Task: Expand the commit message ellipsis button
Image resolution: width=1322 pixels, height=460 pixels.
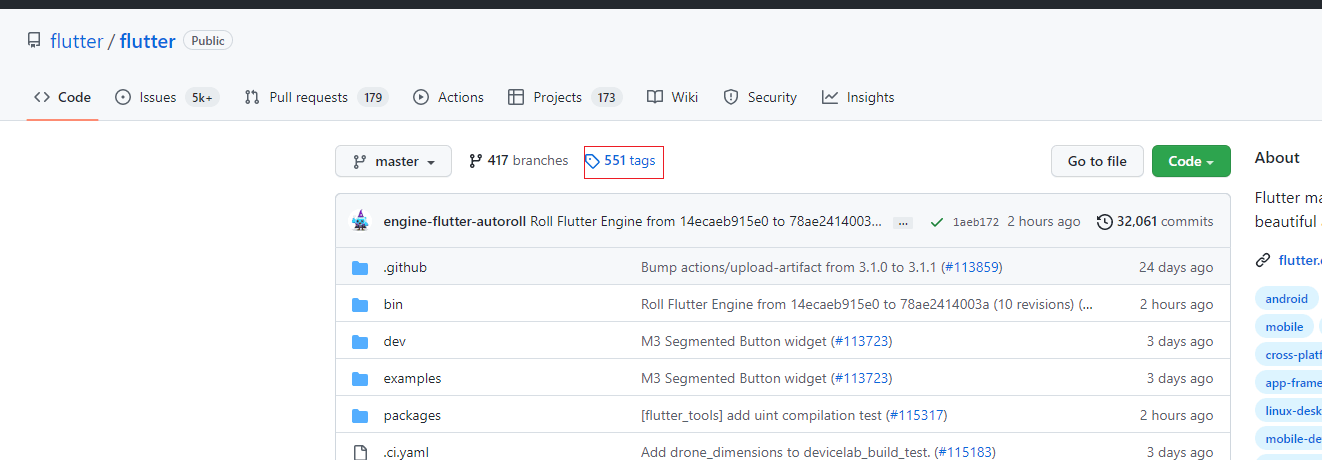Action: pyautogui.click(x=903, y=222)
